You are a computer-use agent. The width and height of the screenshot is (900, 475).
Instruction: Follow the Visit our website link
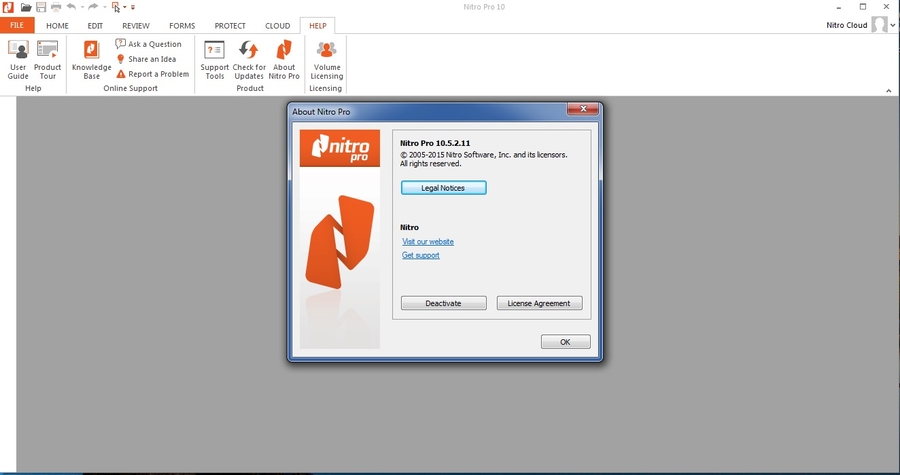(x=428, y=242)
